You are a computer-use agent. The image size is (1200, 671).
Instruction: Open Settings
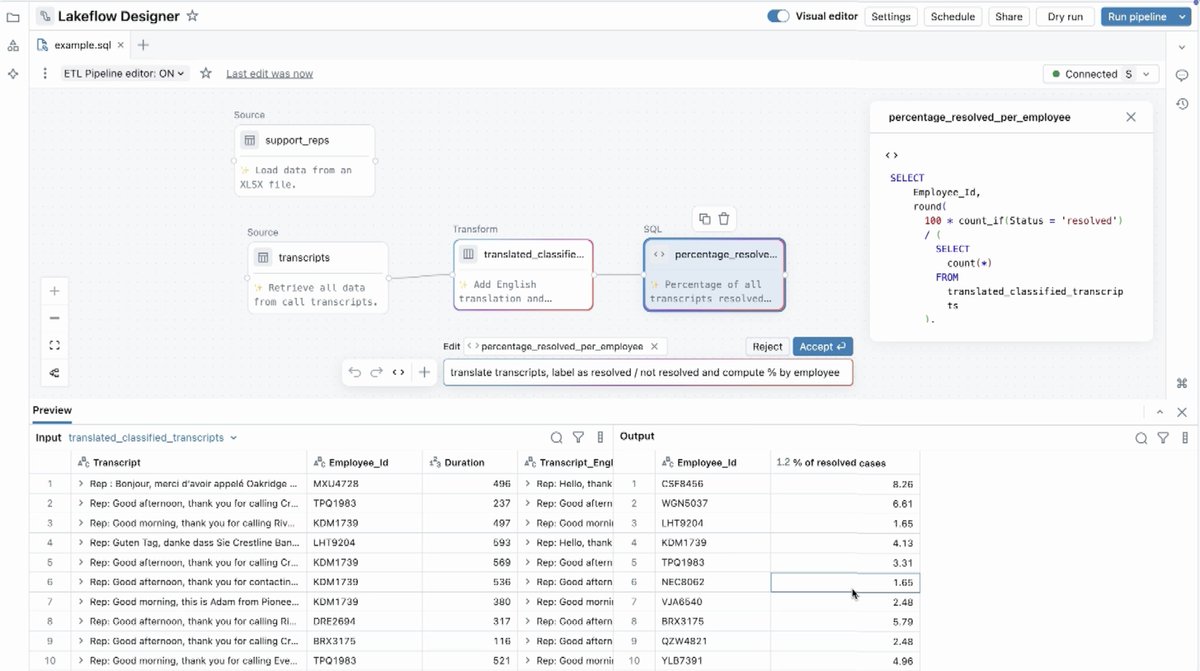coord(890,16)
